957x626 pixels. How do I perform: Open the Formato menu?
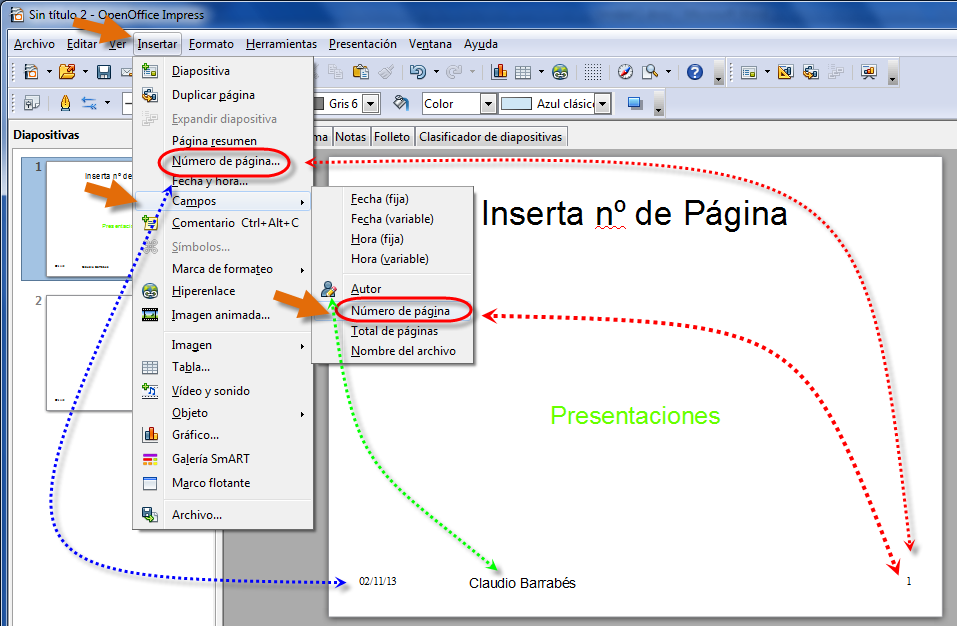click(x=211, y=44)
